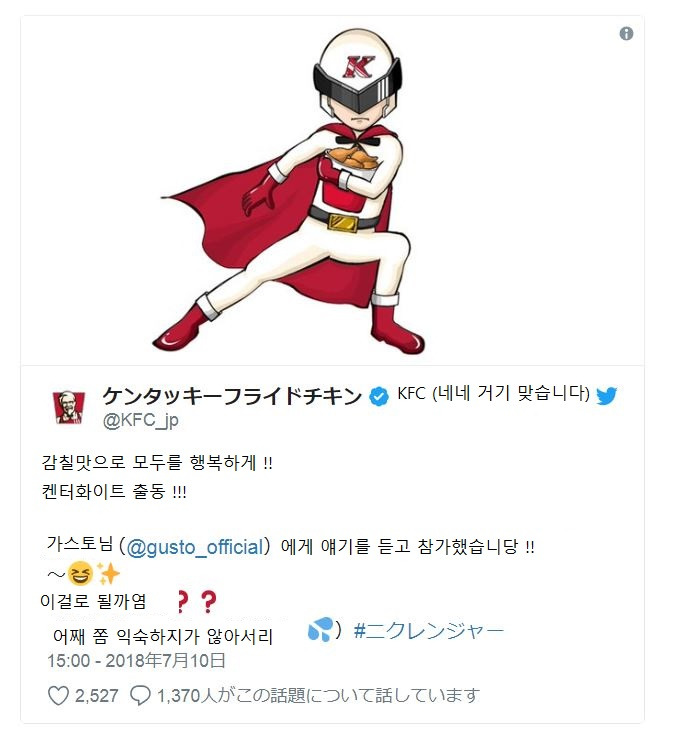Click the KFC Colonel profile avatar
Image resolution: width=698 pixels, height=743 pixels.
pos(68,407)
